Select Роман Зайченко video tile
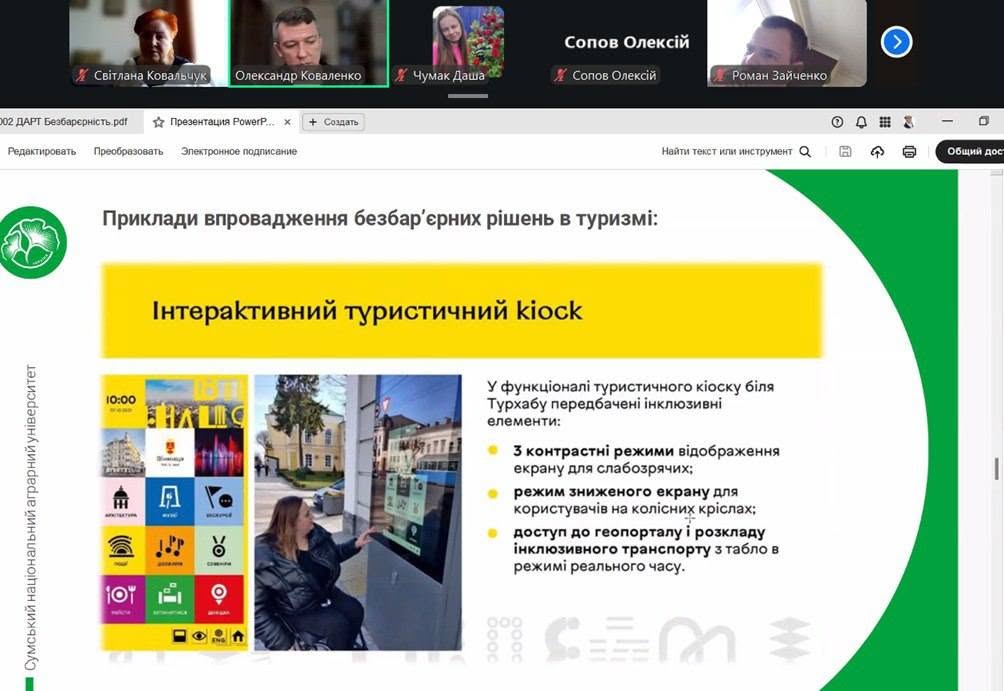Screen dimensions: 1004x691 pyautogui.click(x=787, y=43)
